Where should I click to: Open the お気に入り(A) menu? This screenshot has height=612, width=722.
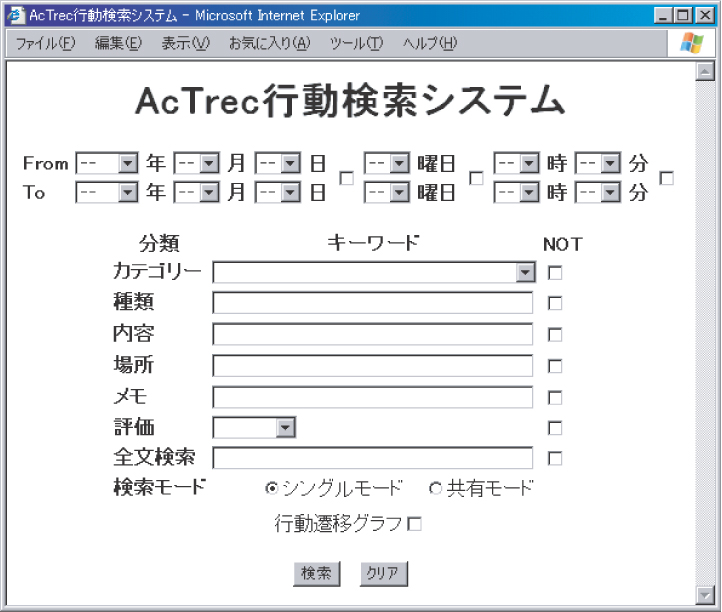point(270,43)
